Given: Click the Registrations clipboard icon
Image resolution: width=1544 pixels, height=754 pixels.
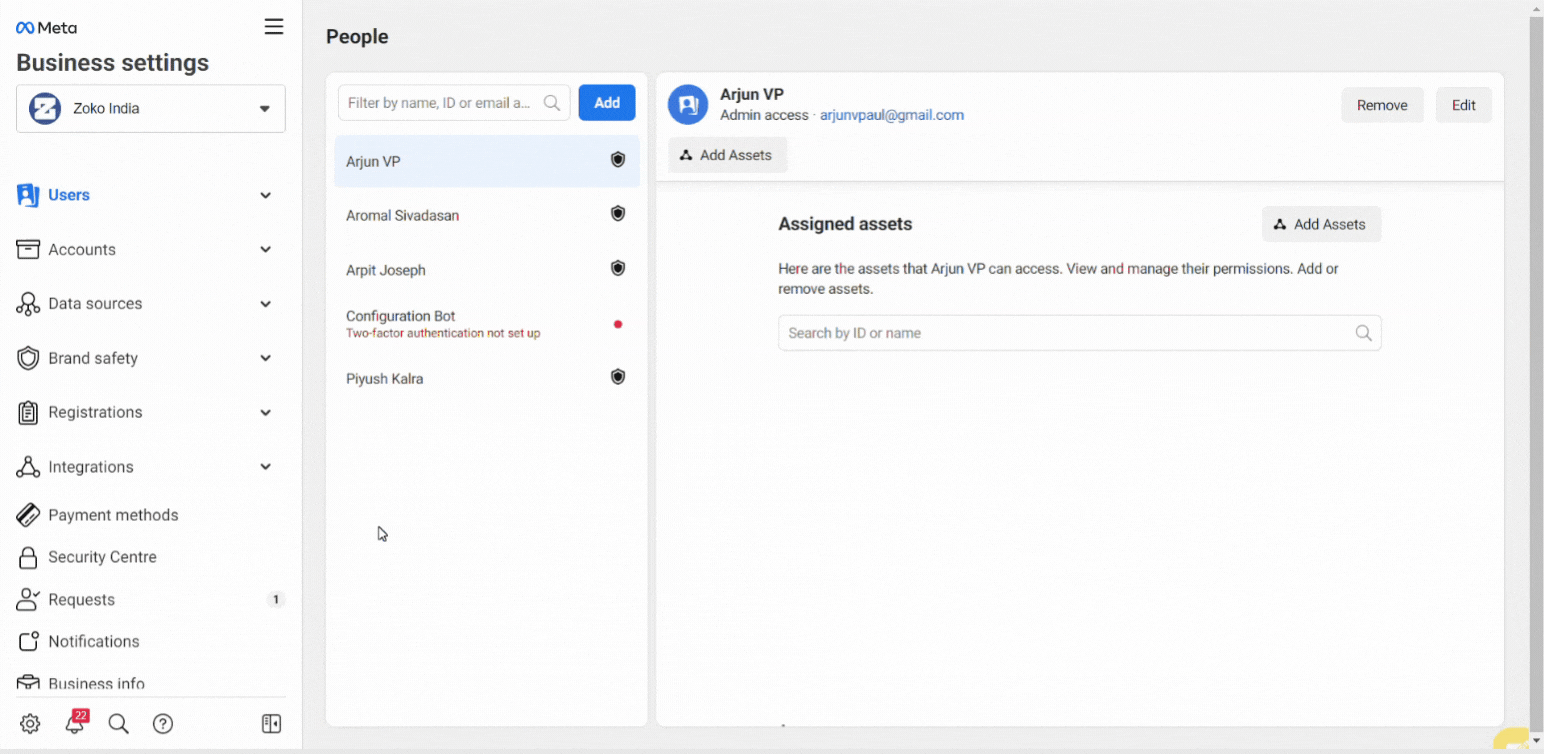Looking at the screenshot, I should (x=28, y=412).
